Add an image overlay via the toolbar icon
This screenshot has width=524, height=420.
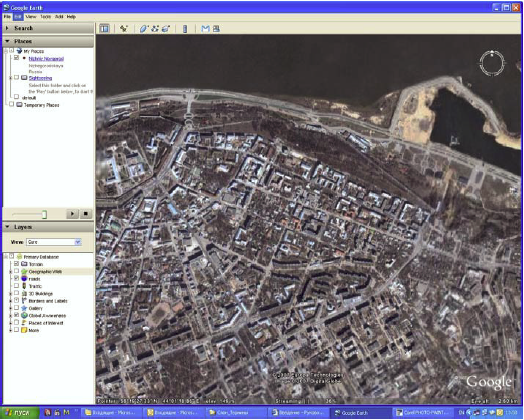[x=166, y=29]
